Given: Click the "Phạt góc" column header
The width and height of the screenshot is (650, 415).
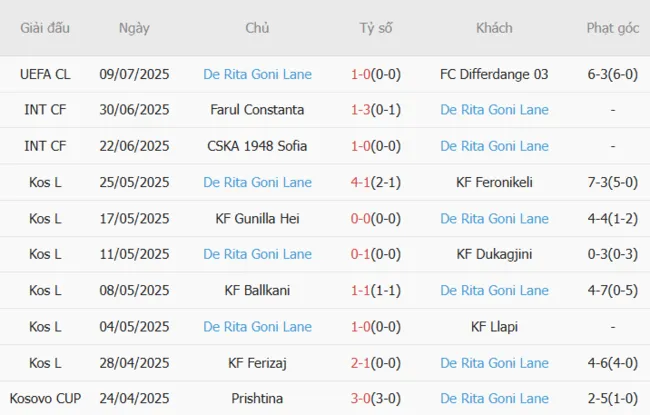Looking at the screenshot, I should (x=613, y=28).
